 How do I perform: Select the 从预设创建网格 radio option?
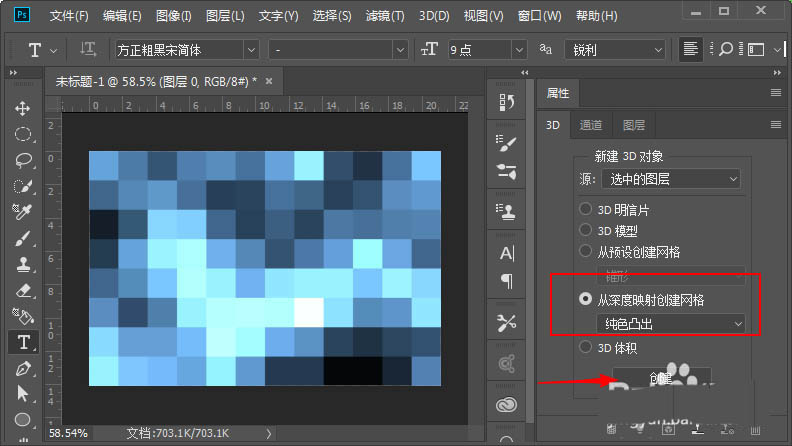pyautogui.click(x=585, y=251)
